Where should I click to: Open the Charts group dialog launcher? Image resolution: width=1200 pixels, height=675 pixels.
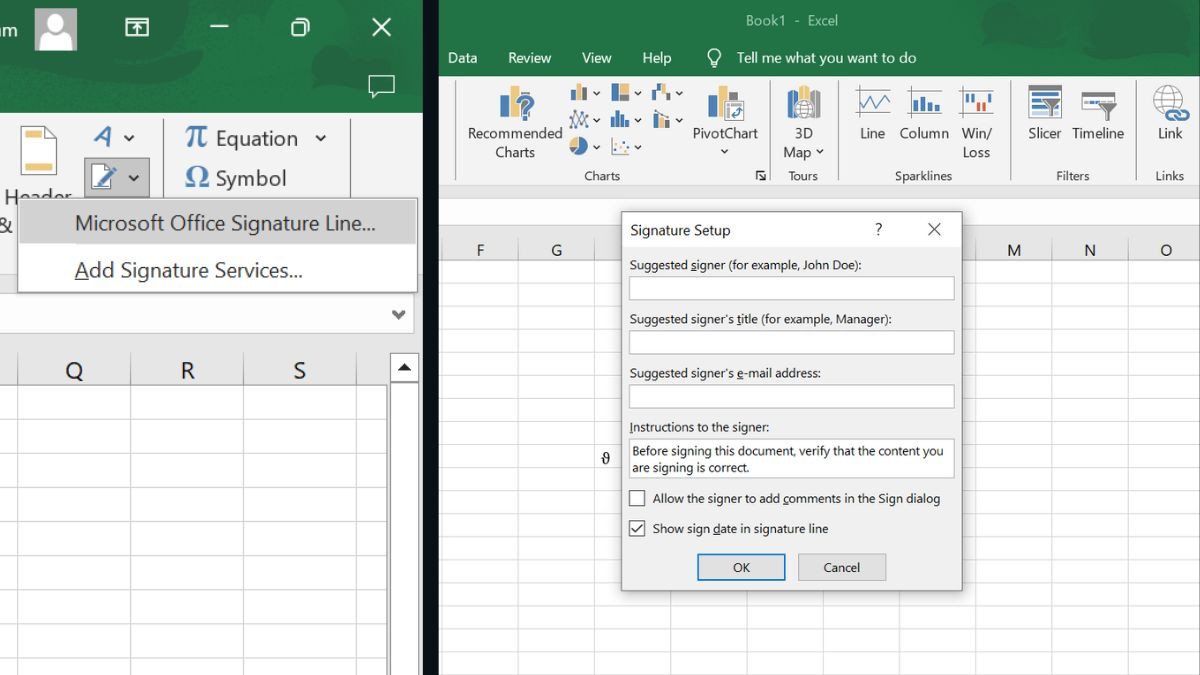(761, 176)
